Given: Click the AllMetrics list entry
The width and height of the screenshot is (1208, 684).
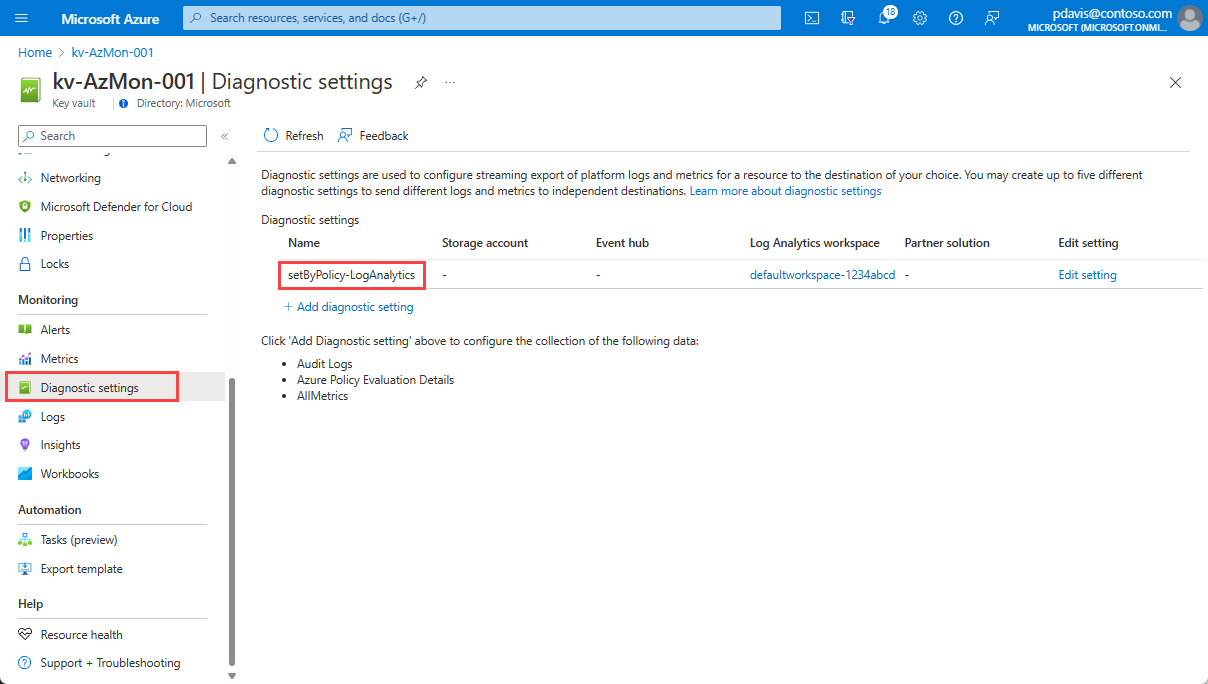Looking at the screenshot, I should click(322, 396).
